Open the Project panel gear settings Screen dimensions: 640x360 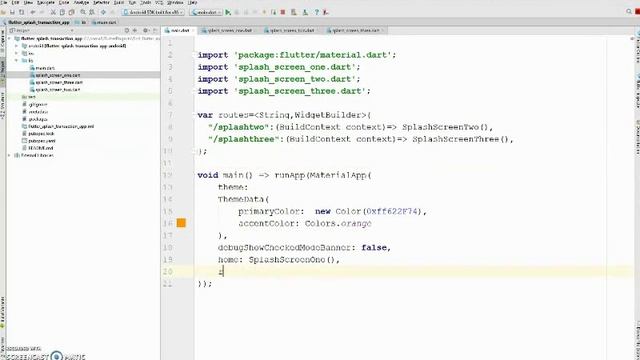146,30
